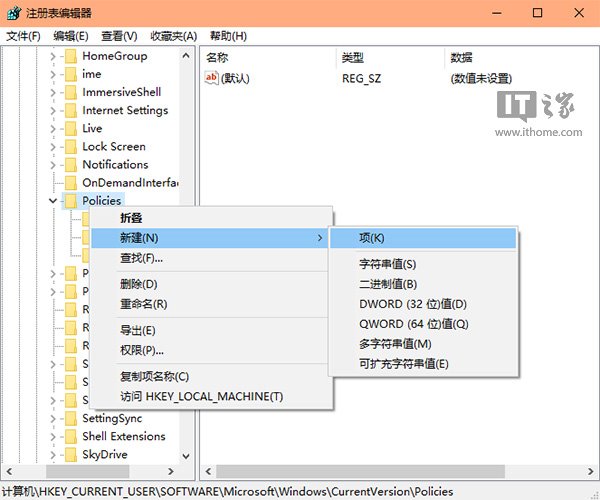Click the ab string icon of the default value
The height and width of the screenshot is (500, 600).
212,78
